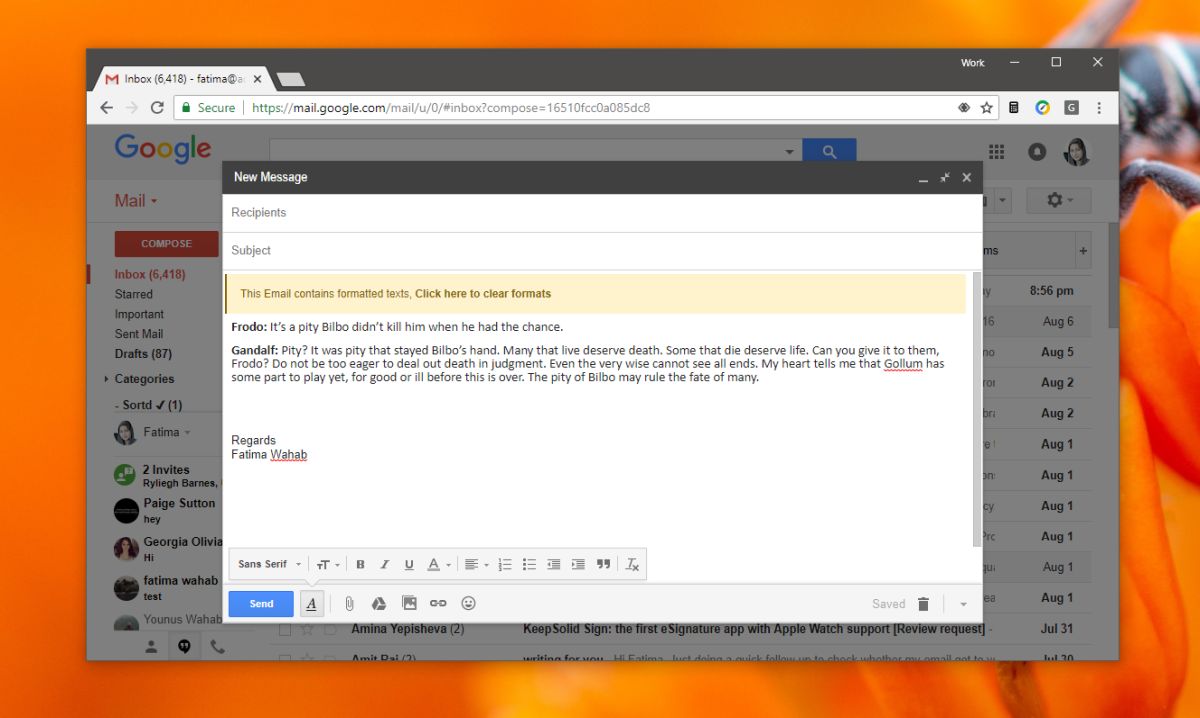Reload the Gmail page

coord(157,107)
